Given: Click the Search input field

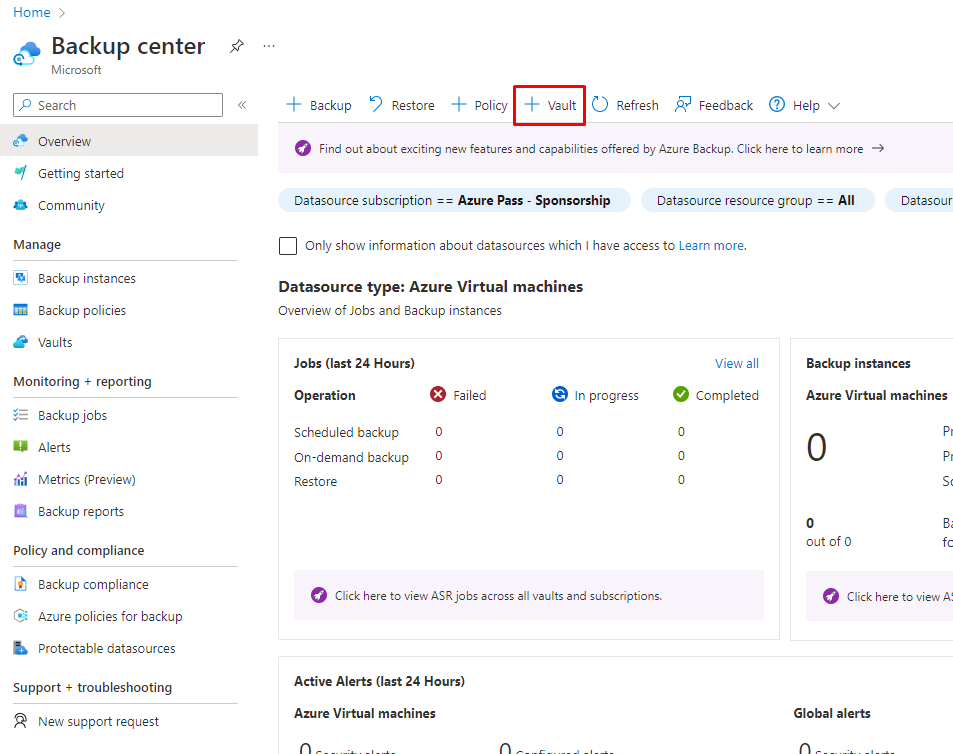Looking at the screenshot, I should pos(118,105).
